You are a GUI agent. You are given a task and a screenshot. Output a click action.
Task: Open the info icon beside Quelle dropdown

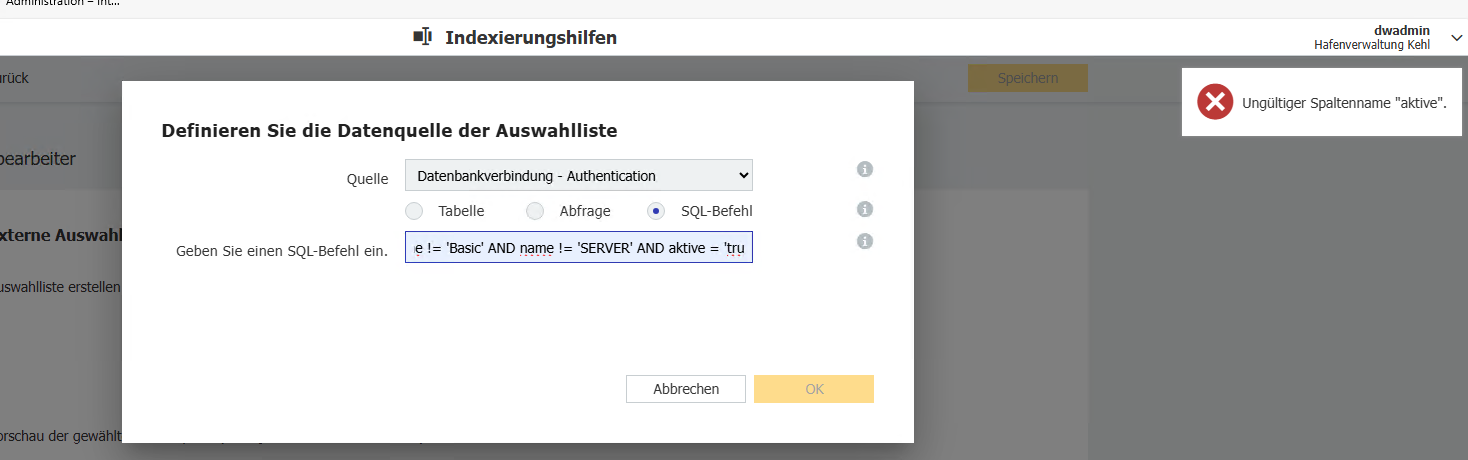click(x=865, y=170)
